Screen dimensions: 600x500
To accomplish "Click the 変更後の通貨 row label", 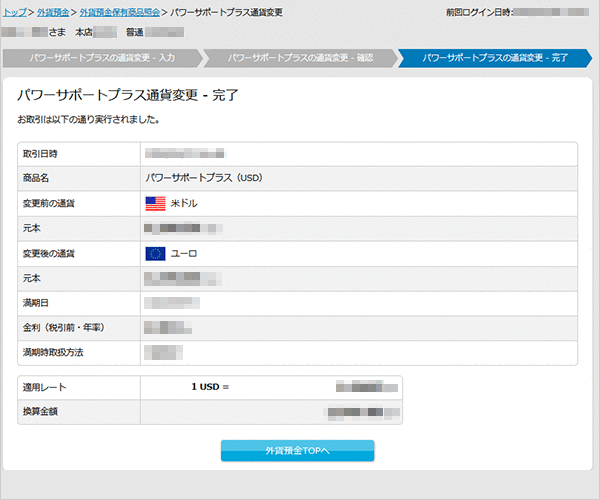I will (49, 254).
